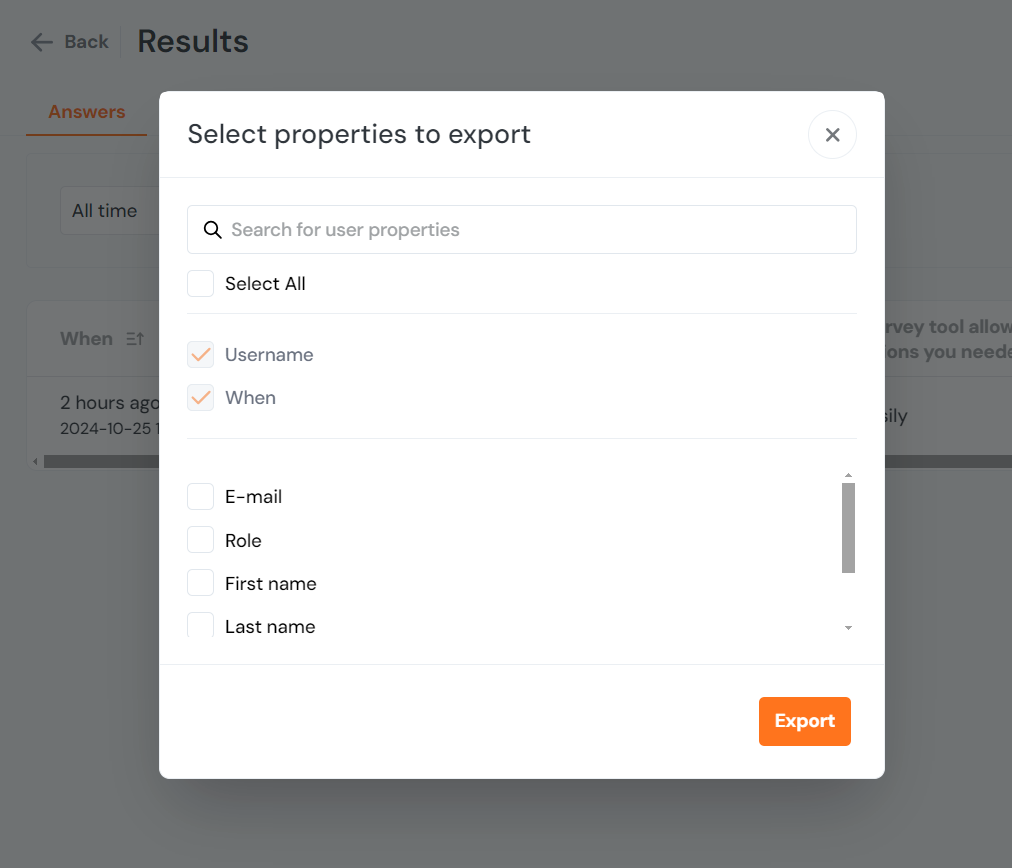The height and width of the screenshot is (868, 1012).
Task: Tick the Select All checkbox
Action: (201, 284)
